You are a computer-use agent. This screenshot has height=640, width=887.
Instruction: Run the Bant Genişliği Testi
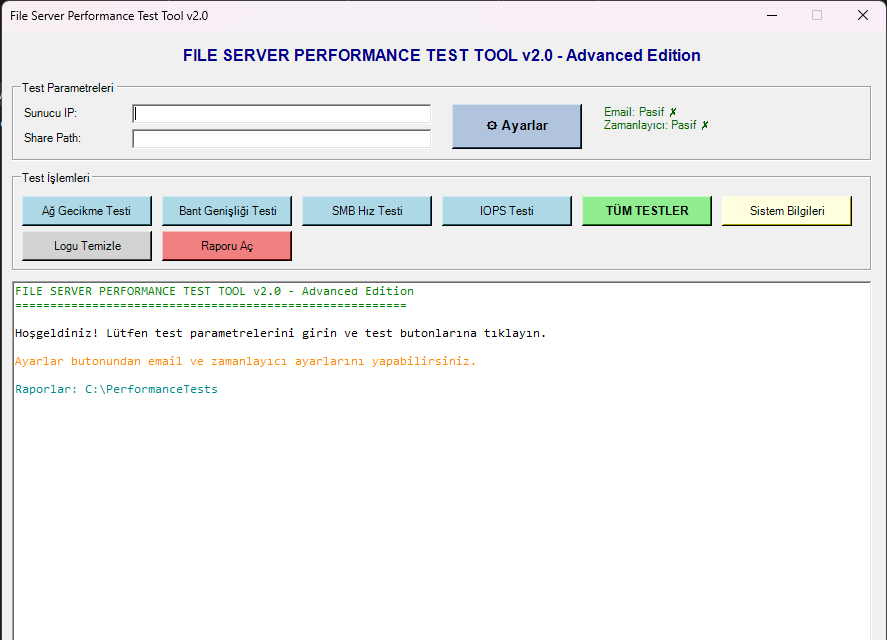226,211
